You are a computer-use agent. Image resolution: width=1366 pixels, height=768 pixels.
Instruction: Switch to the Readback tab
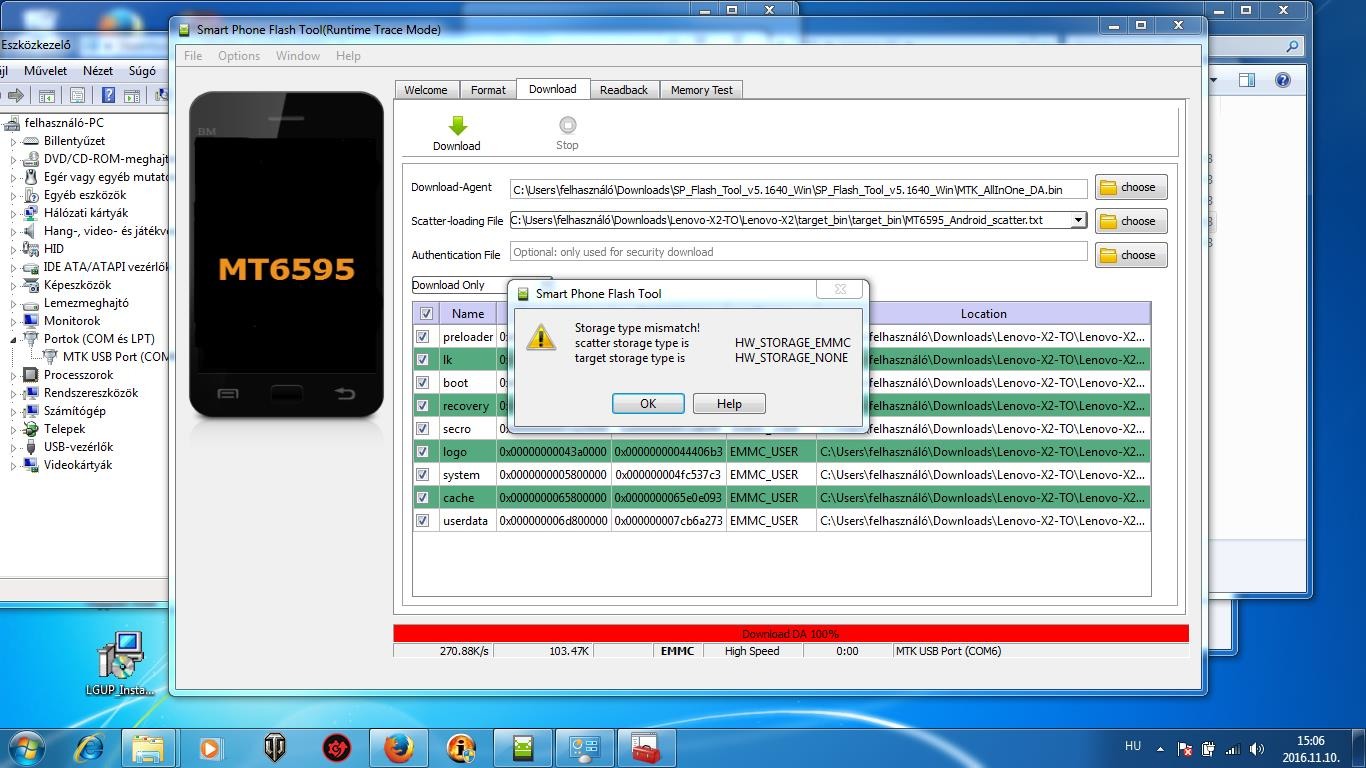[624, 90]
